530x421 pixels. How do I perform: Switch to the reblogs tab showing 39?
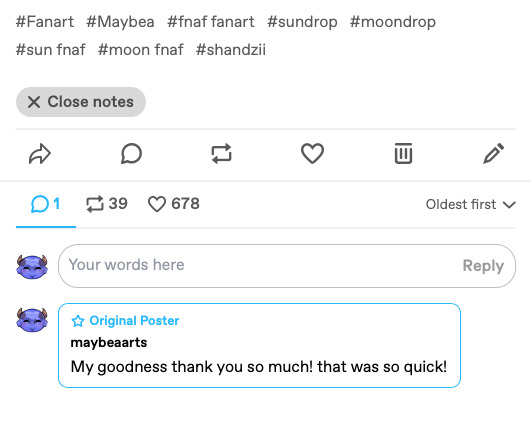(x=106, y=204)
